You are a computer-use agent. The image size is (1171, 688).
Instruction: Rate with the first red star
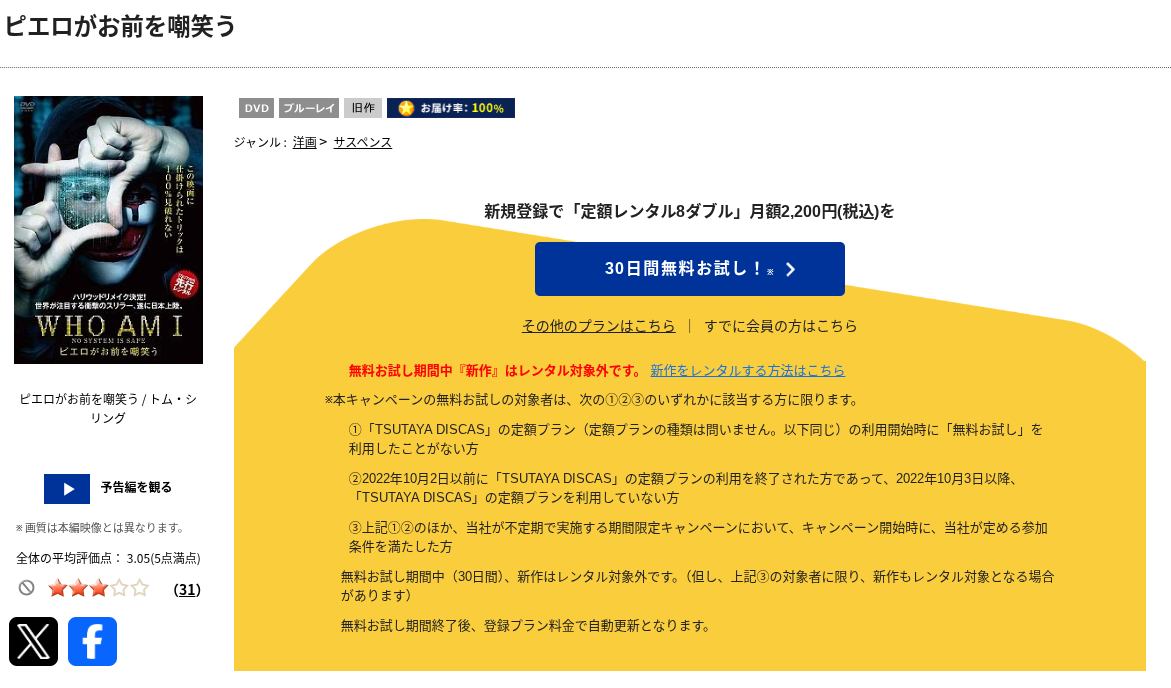tap(58, 589)
